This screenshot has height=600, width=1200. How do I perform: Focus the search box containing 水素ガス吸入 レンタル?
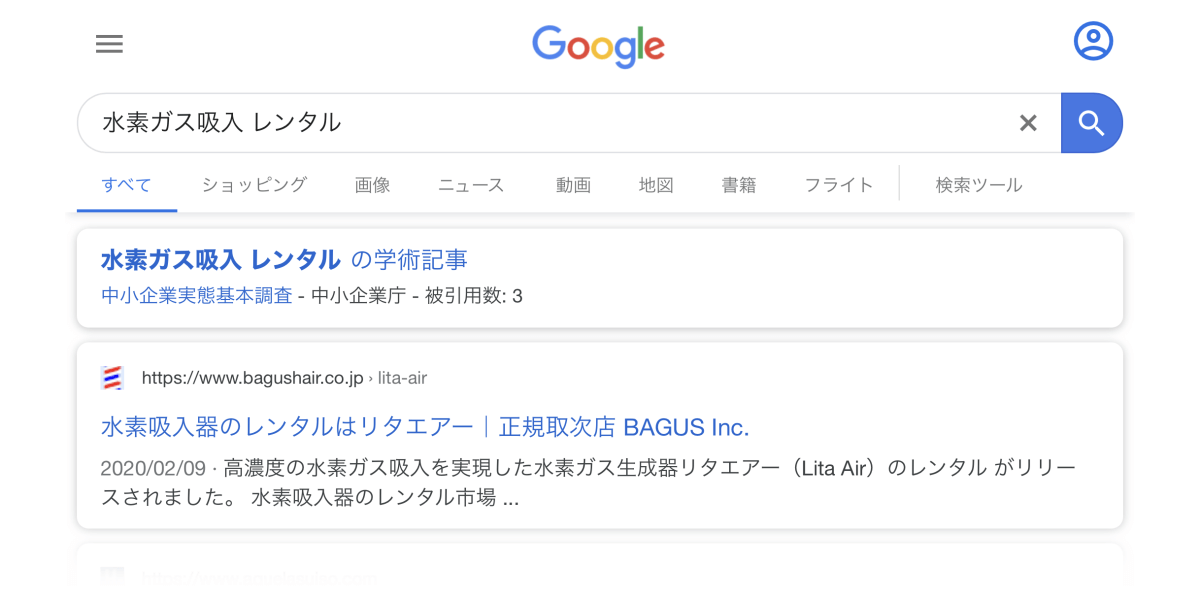(x=569, y=123)
